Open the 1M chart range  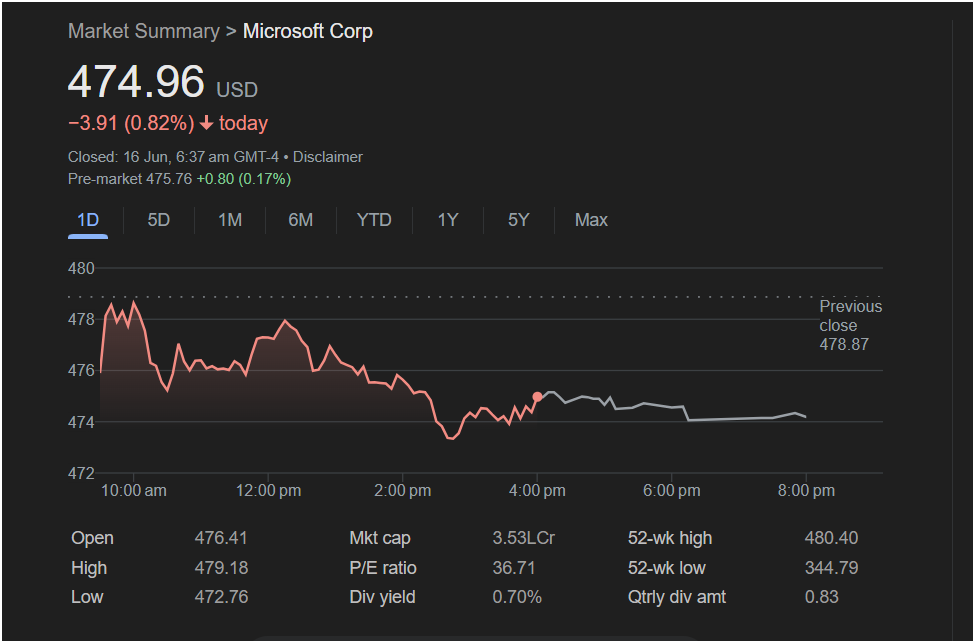230,220
